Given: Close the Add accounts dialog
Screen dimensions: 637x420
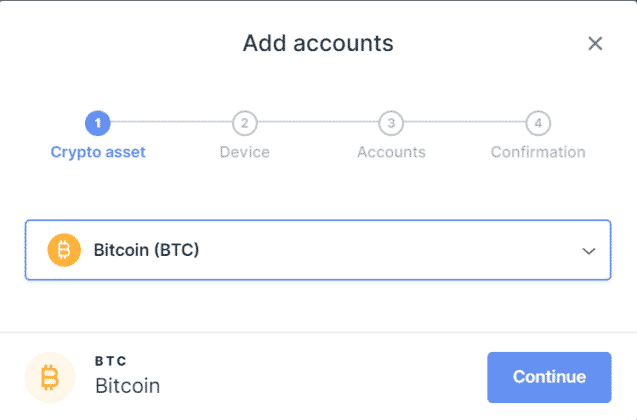Looking at the screenshot, I should click(595, 43).
